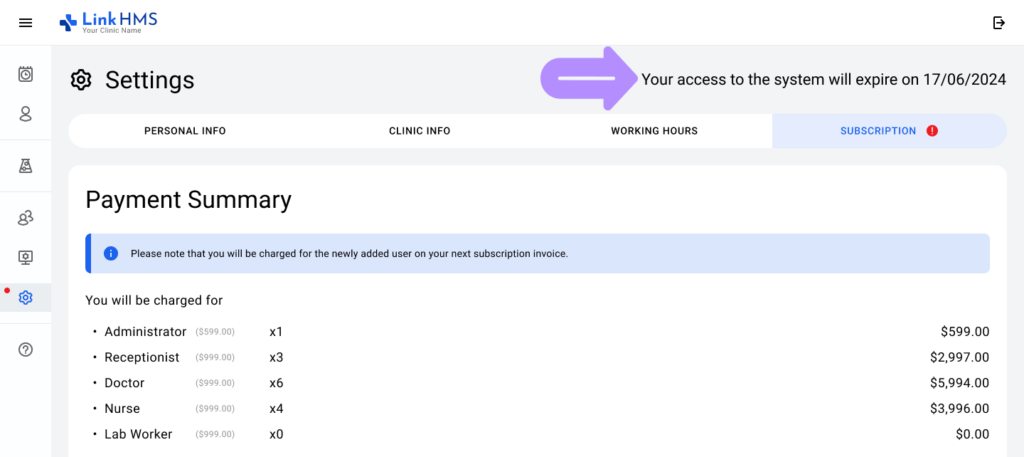The image size is (1024, 457).
Task: Click the blue info icon in notice banner
Action: [111, 253]
